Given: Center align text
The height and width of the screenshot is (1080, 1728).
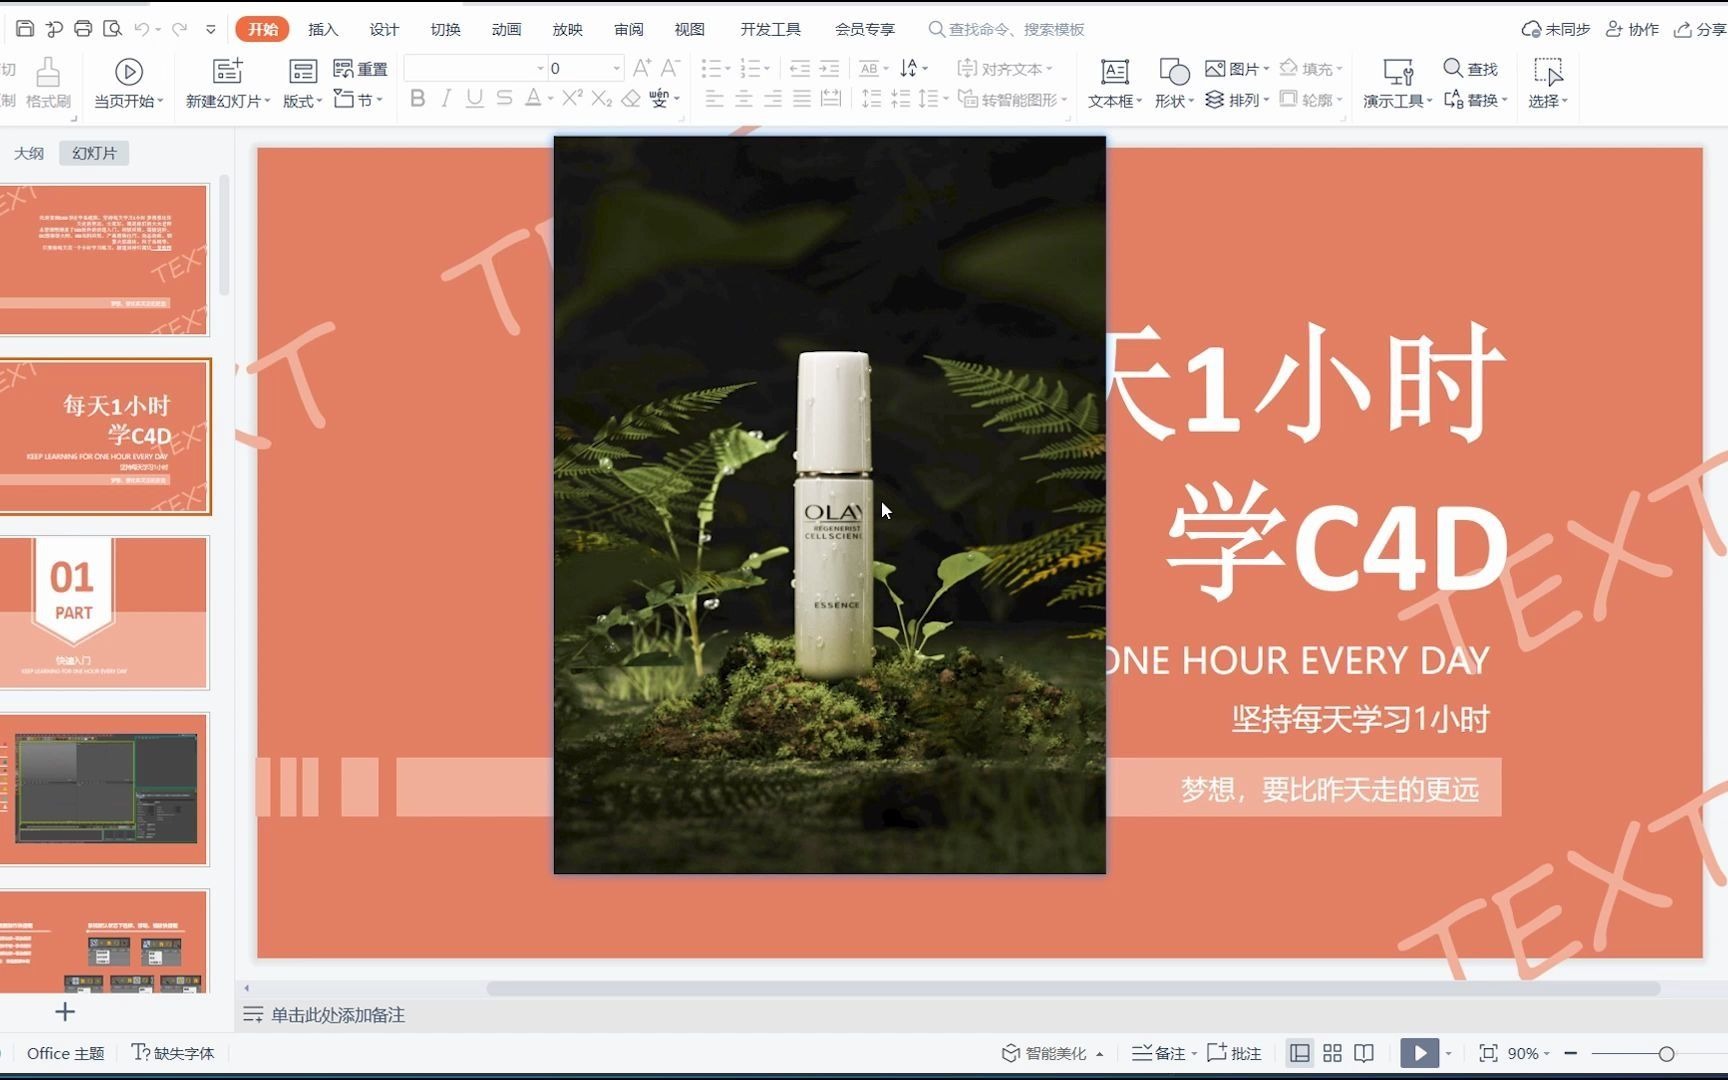Looking at the screenshot, I should pos(743,98).
